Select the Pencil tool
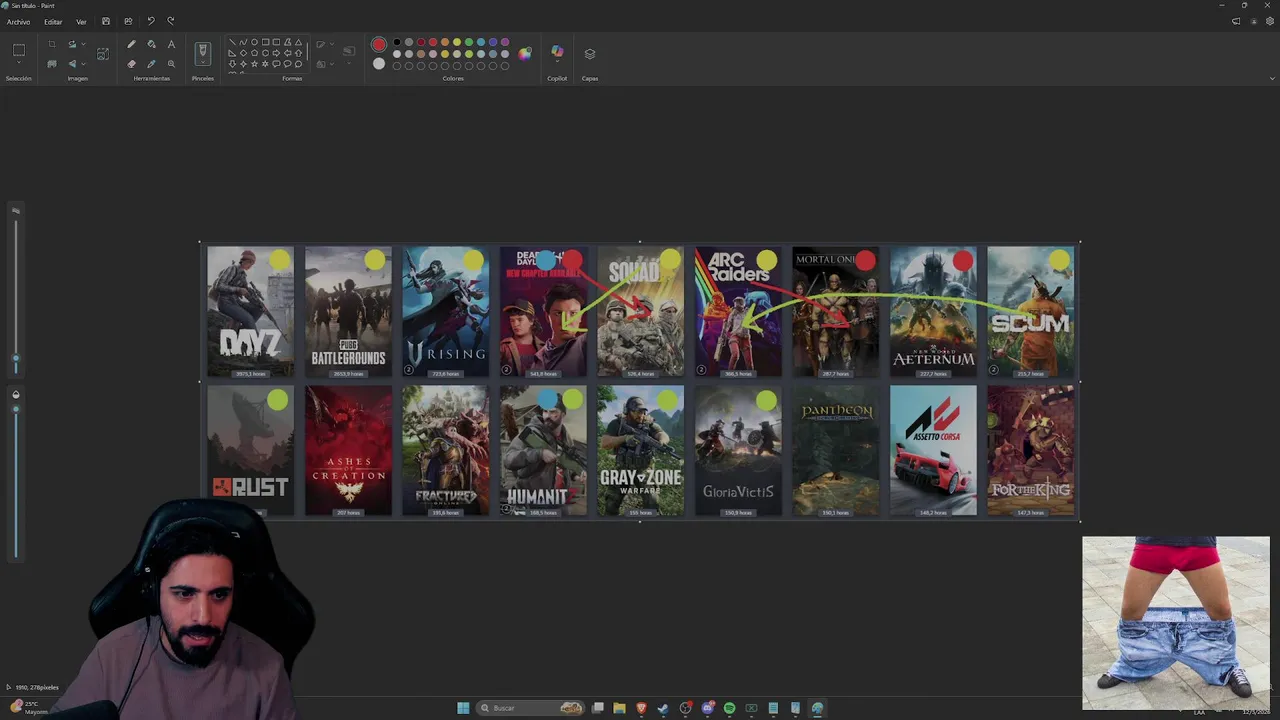 point(131,44)
